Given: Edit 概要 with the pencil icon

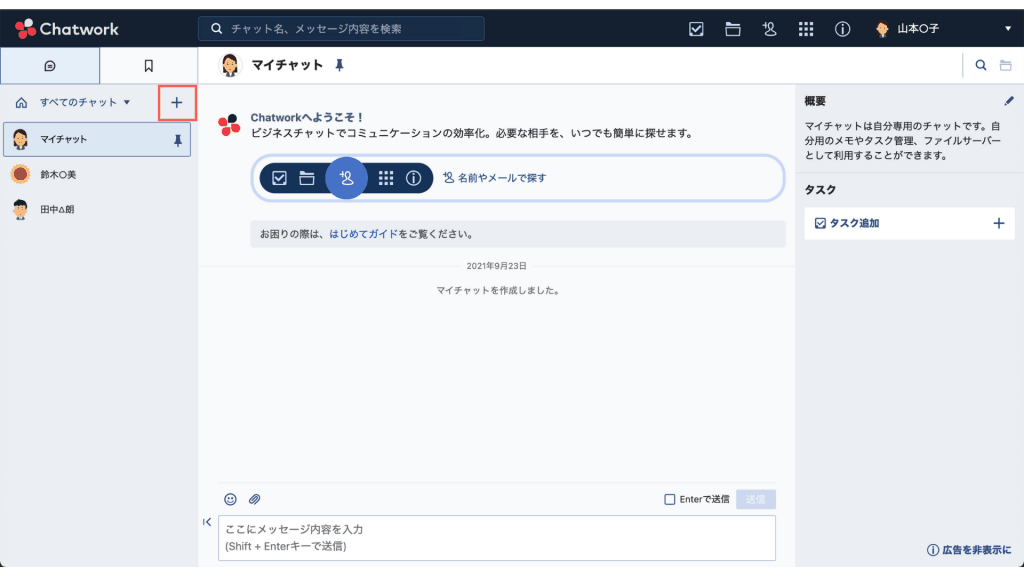Looking at the screenshot, I should (1009, 100).
